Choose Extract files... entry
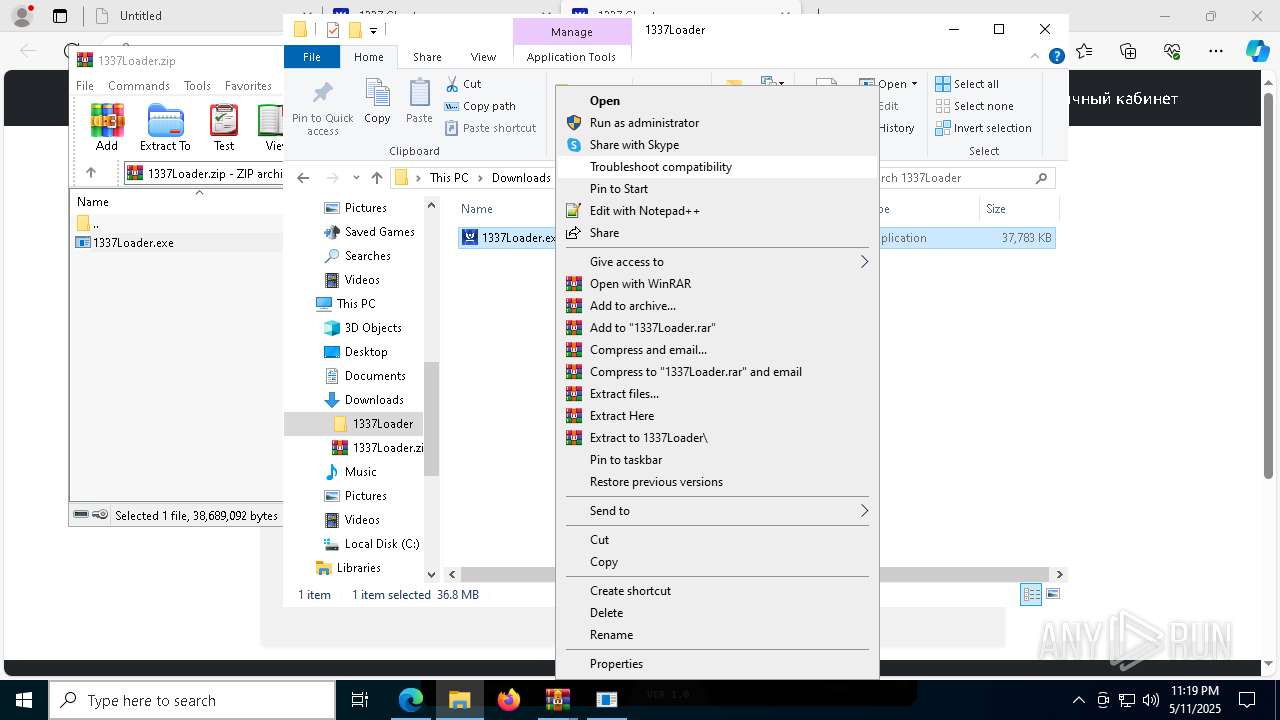 tap(717, 393)
